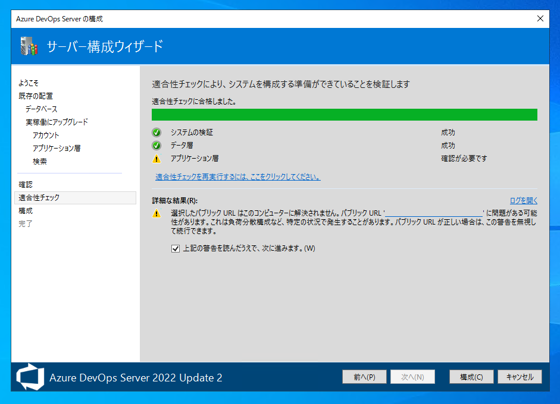Uncheck 上記の警告を読んだうえで、次に進みます checkbox
This screenshot has width=560, height=404.
click(x=175, y=249)
